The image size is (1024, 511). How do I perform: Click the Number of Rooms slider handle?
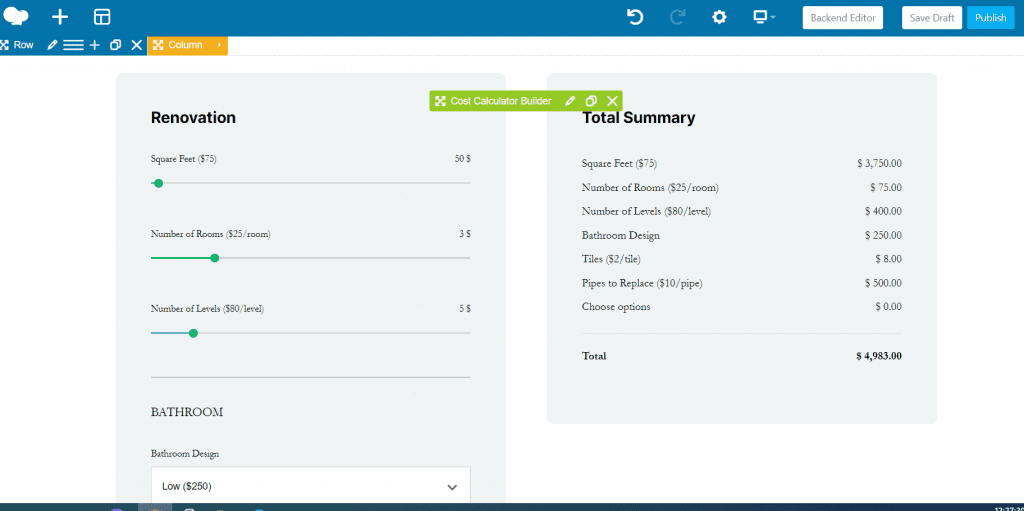click(x=215, y=258)
